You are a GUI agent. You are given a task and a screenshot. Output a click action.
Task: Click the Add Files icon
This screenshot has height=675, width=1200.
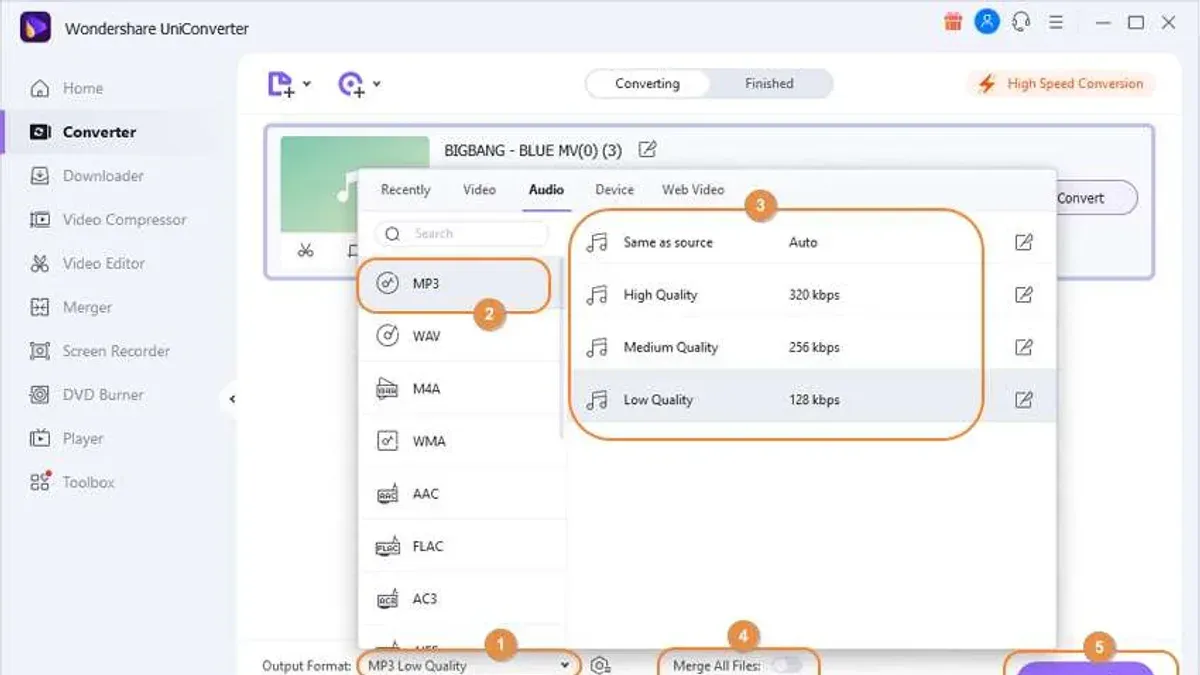[281, 84]
